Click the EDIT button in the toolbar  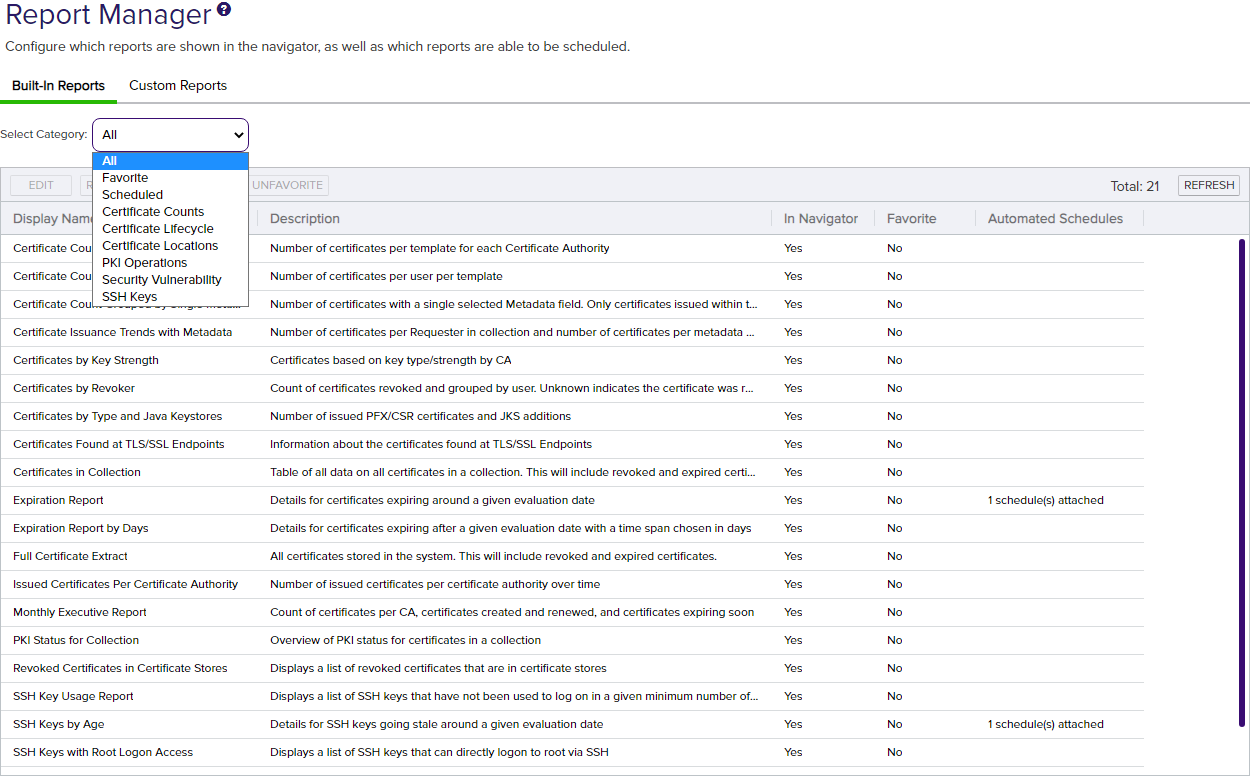point(41,186)
